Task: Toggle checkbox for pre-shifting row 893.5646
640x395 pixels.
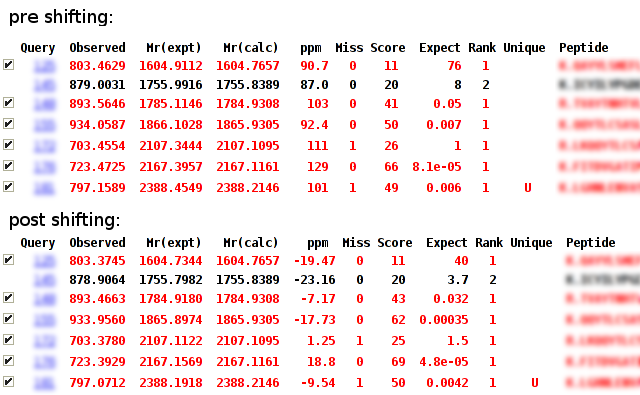Action: coord(9,102)
